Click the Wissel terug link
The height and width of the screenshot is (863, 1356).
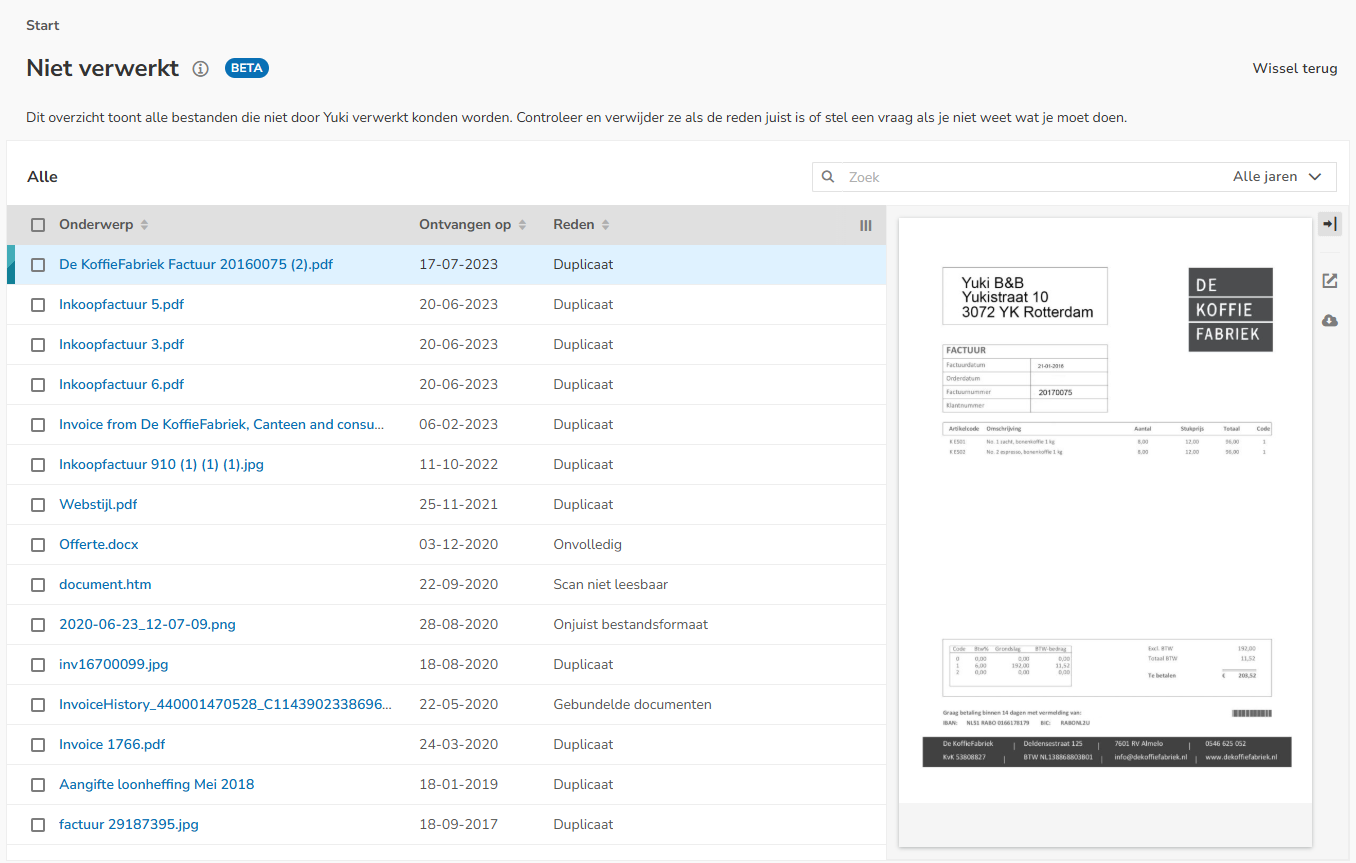[1295, 69]
